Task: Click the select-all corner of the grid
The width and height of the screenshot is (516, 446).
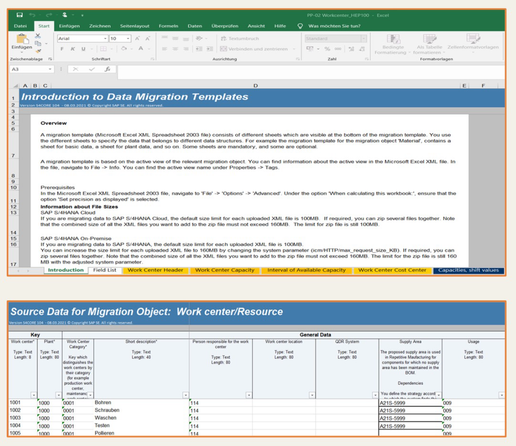Action: click(x=15, y=86)
